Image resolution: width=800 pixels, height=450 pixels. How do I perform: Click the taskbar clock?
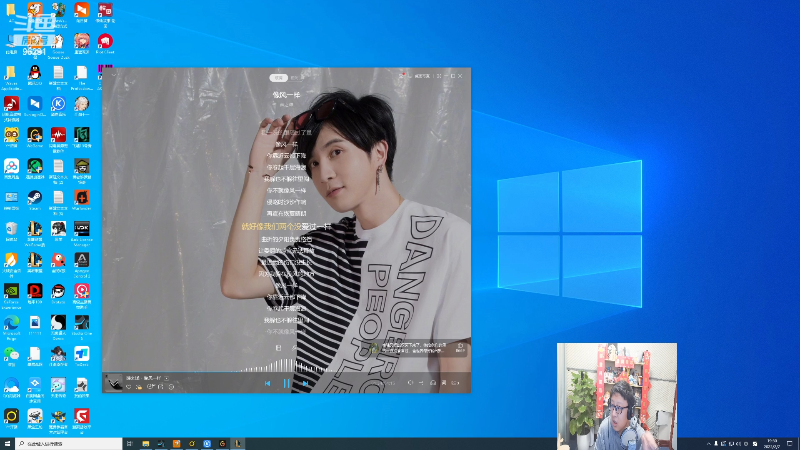pos(772,443)
